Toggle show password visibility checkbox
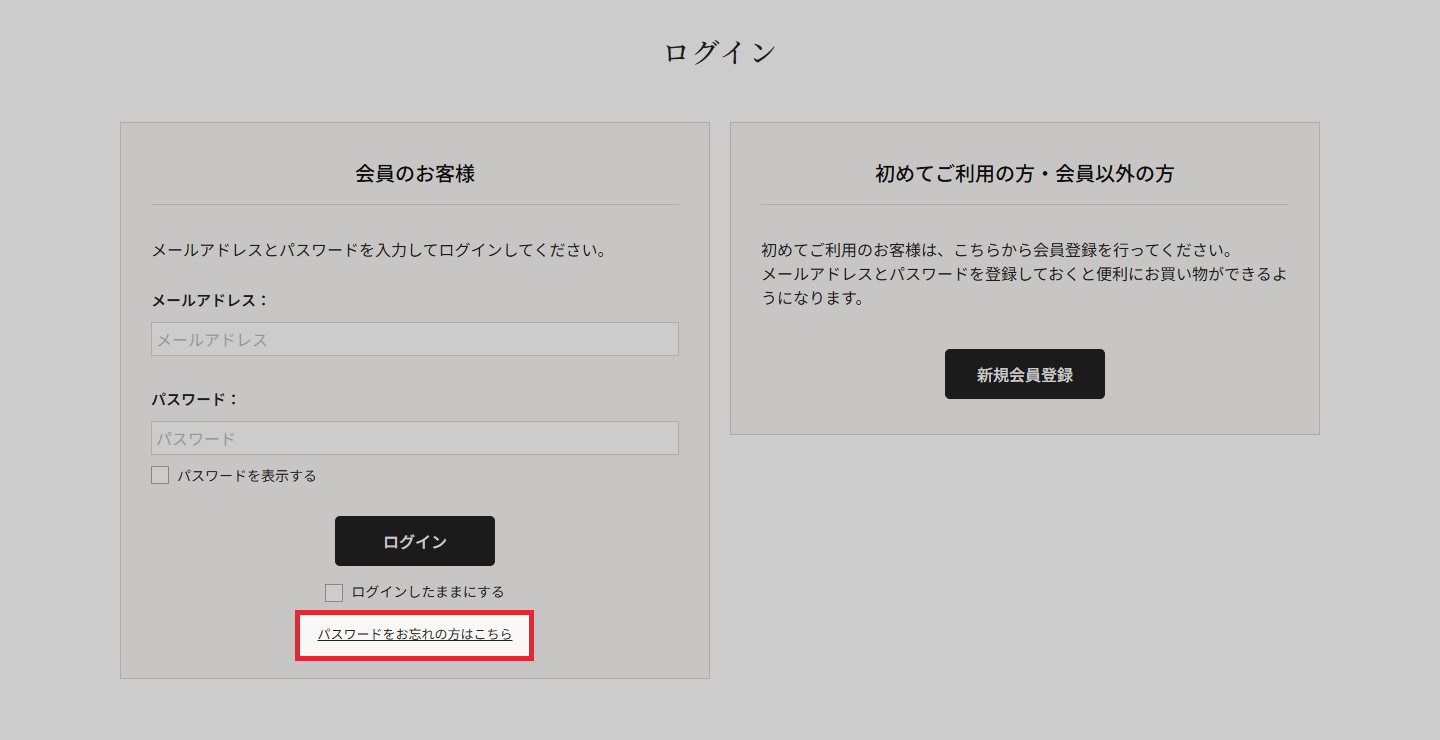The image size is (1440, 740). pyautogui.click(x=159, y=474)
